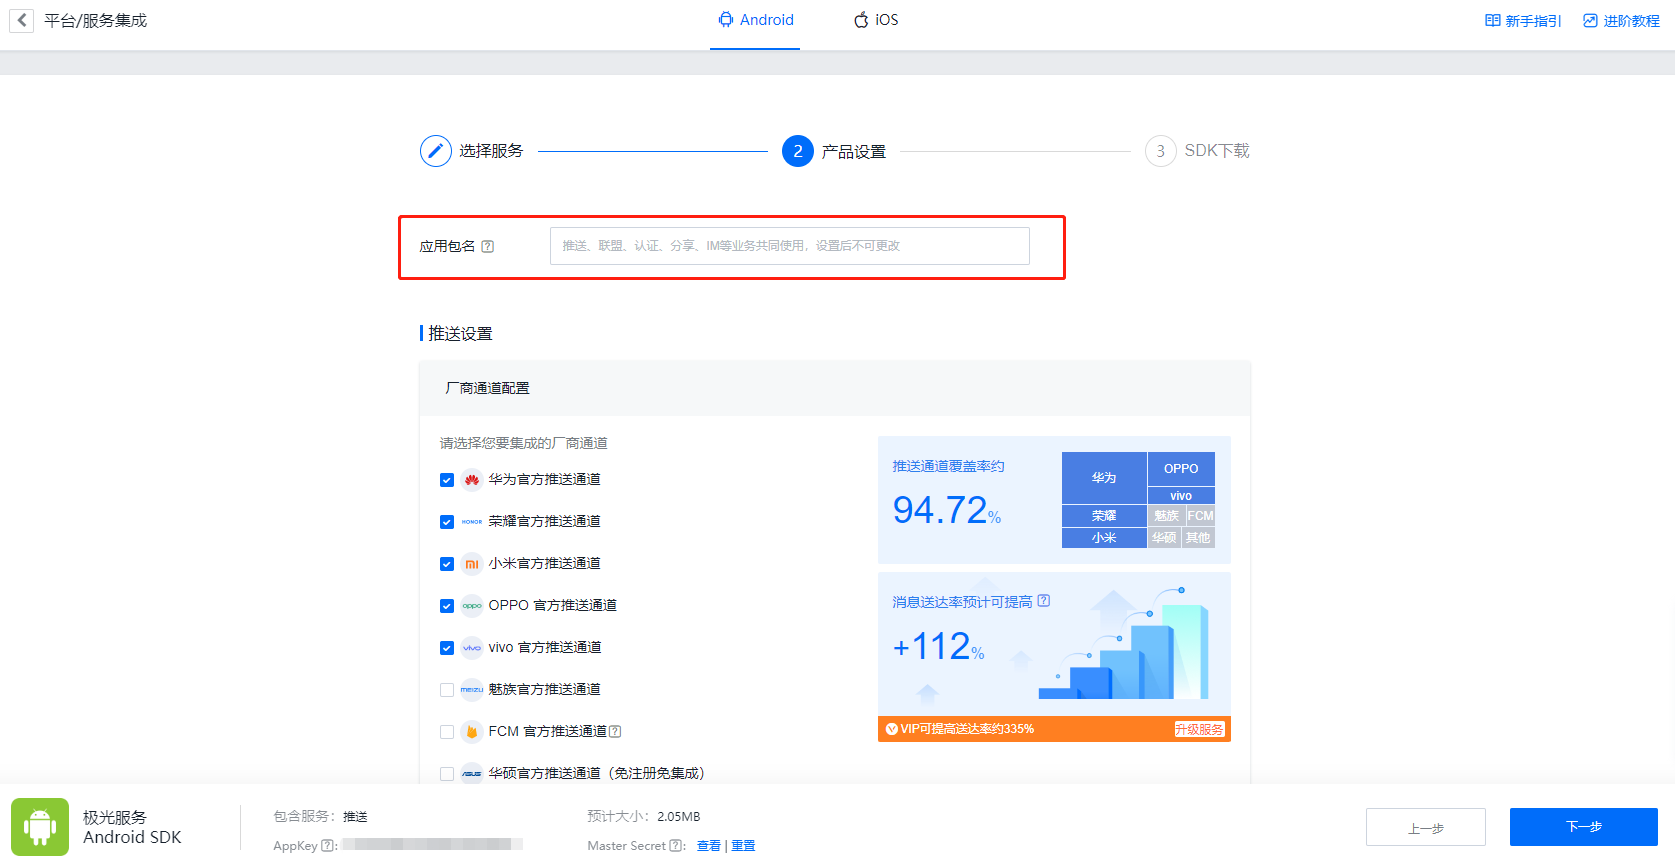Click 重置 to reset Master Secret
Viewport: 1675px width, 859px height.
pyautogui.click(x=743, y=846)
